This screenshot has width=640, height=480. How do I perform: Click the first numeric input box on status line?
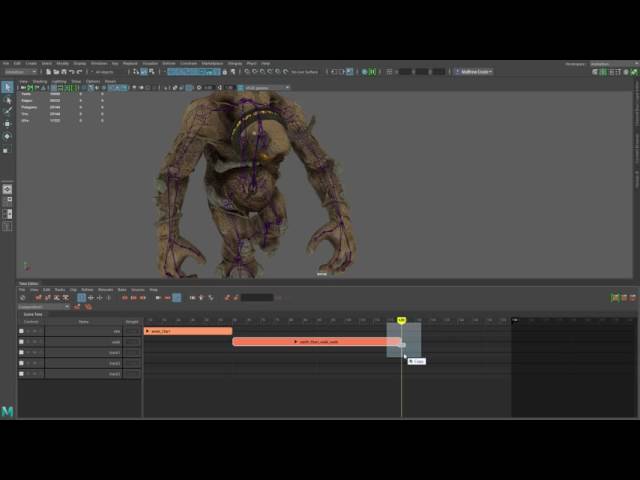tap(405, 72)
